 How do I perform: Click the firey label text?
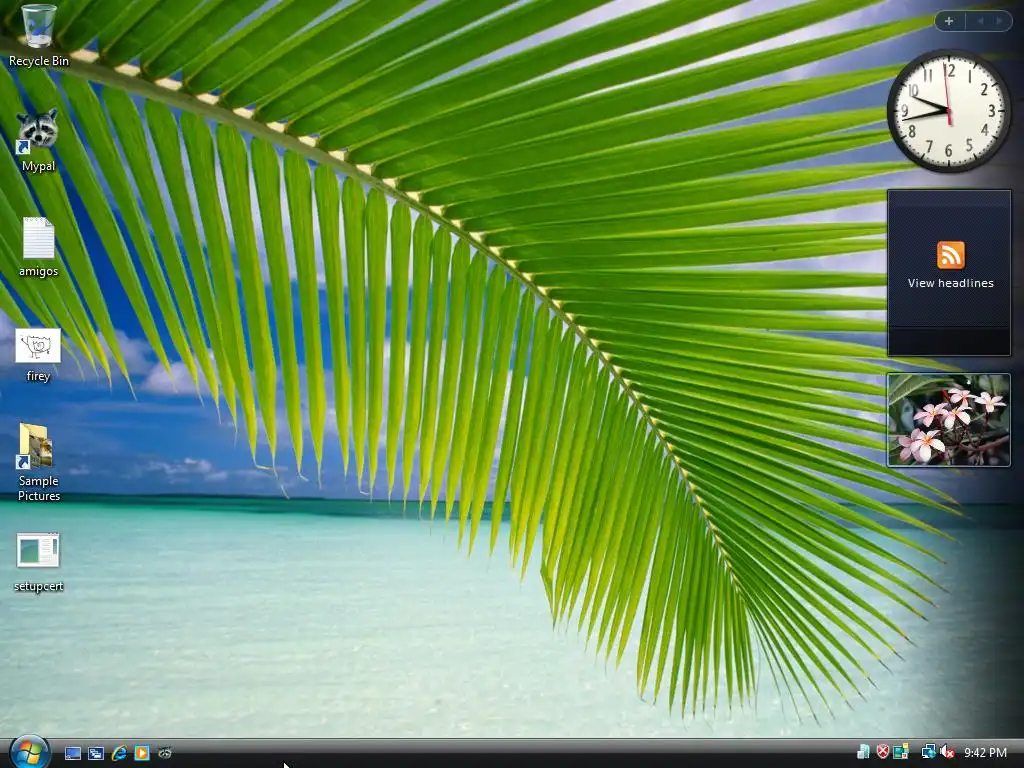[39, 376]
